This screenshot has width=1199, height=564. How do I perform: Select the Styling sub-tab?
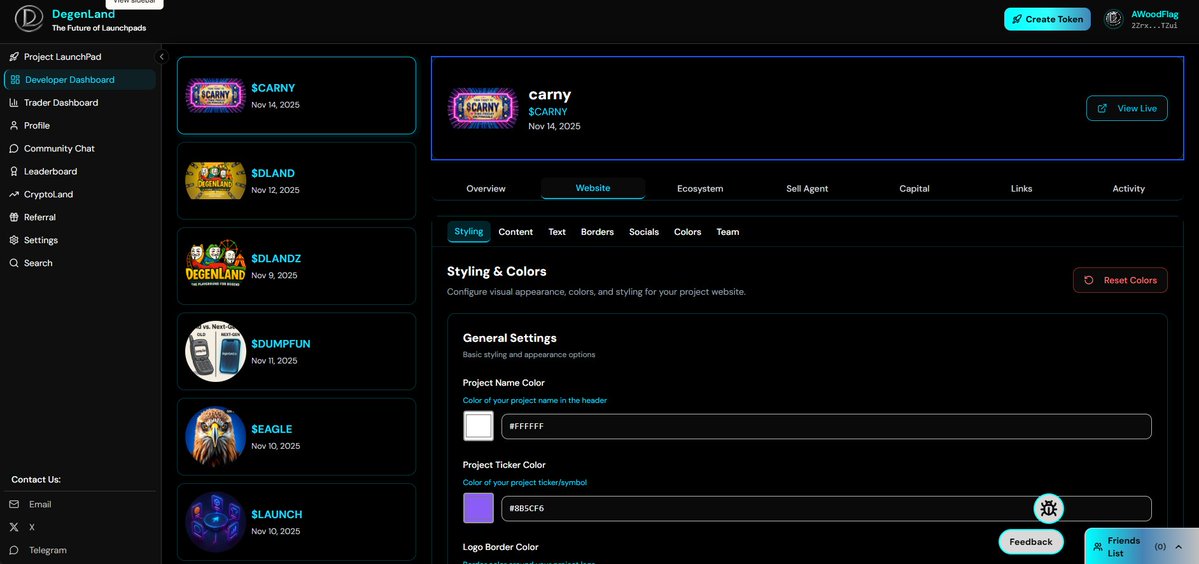point(469,232)
